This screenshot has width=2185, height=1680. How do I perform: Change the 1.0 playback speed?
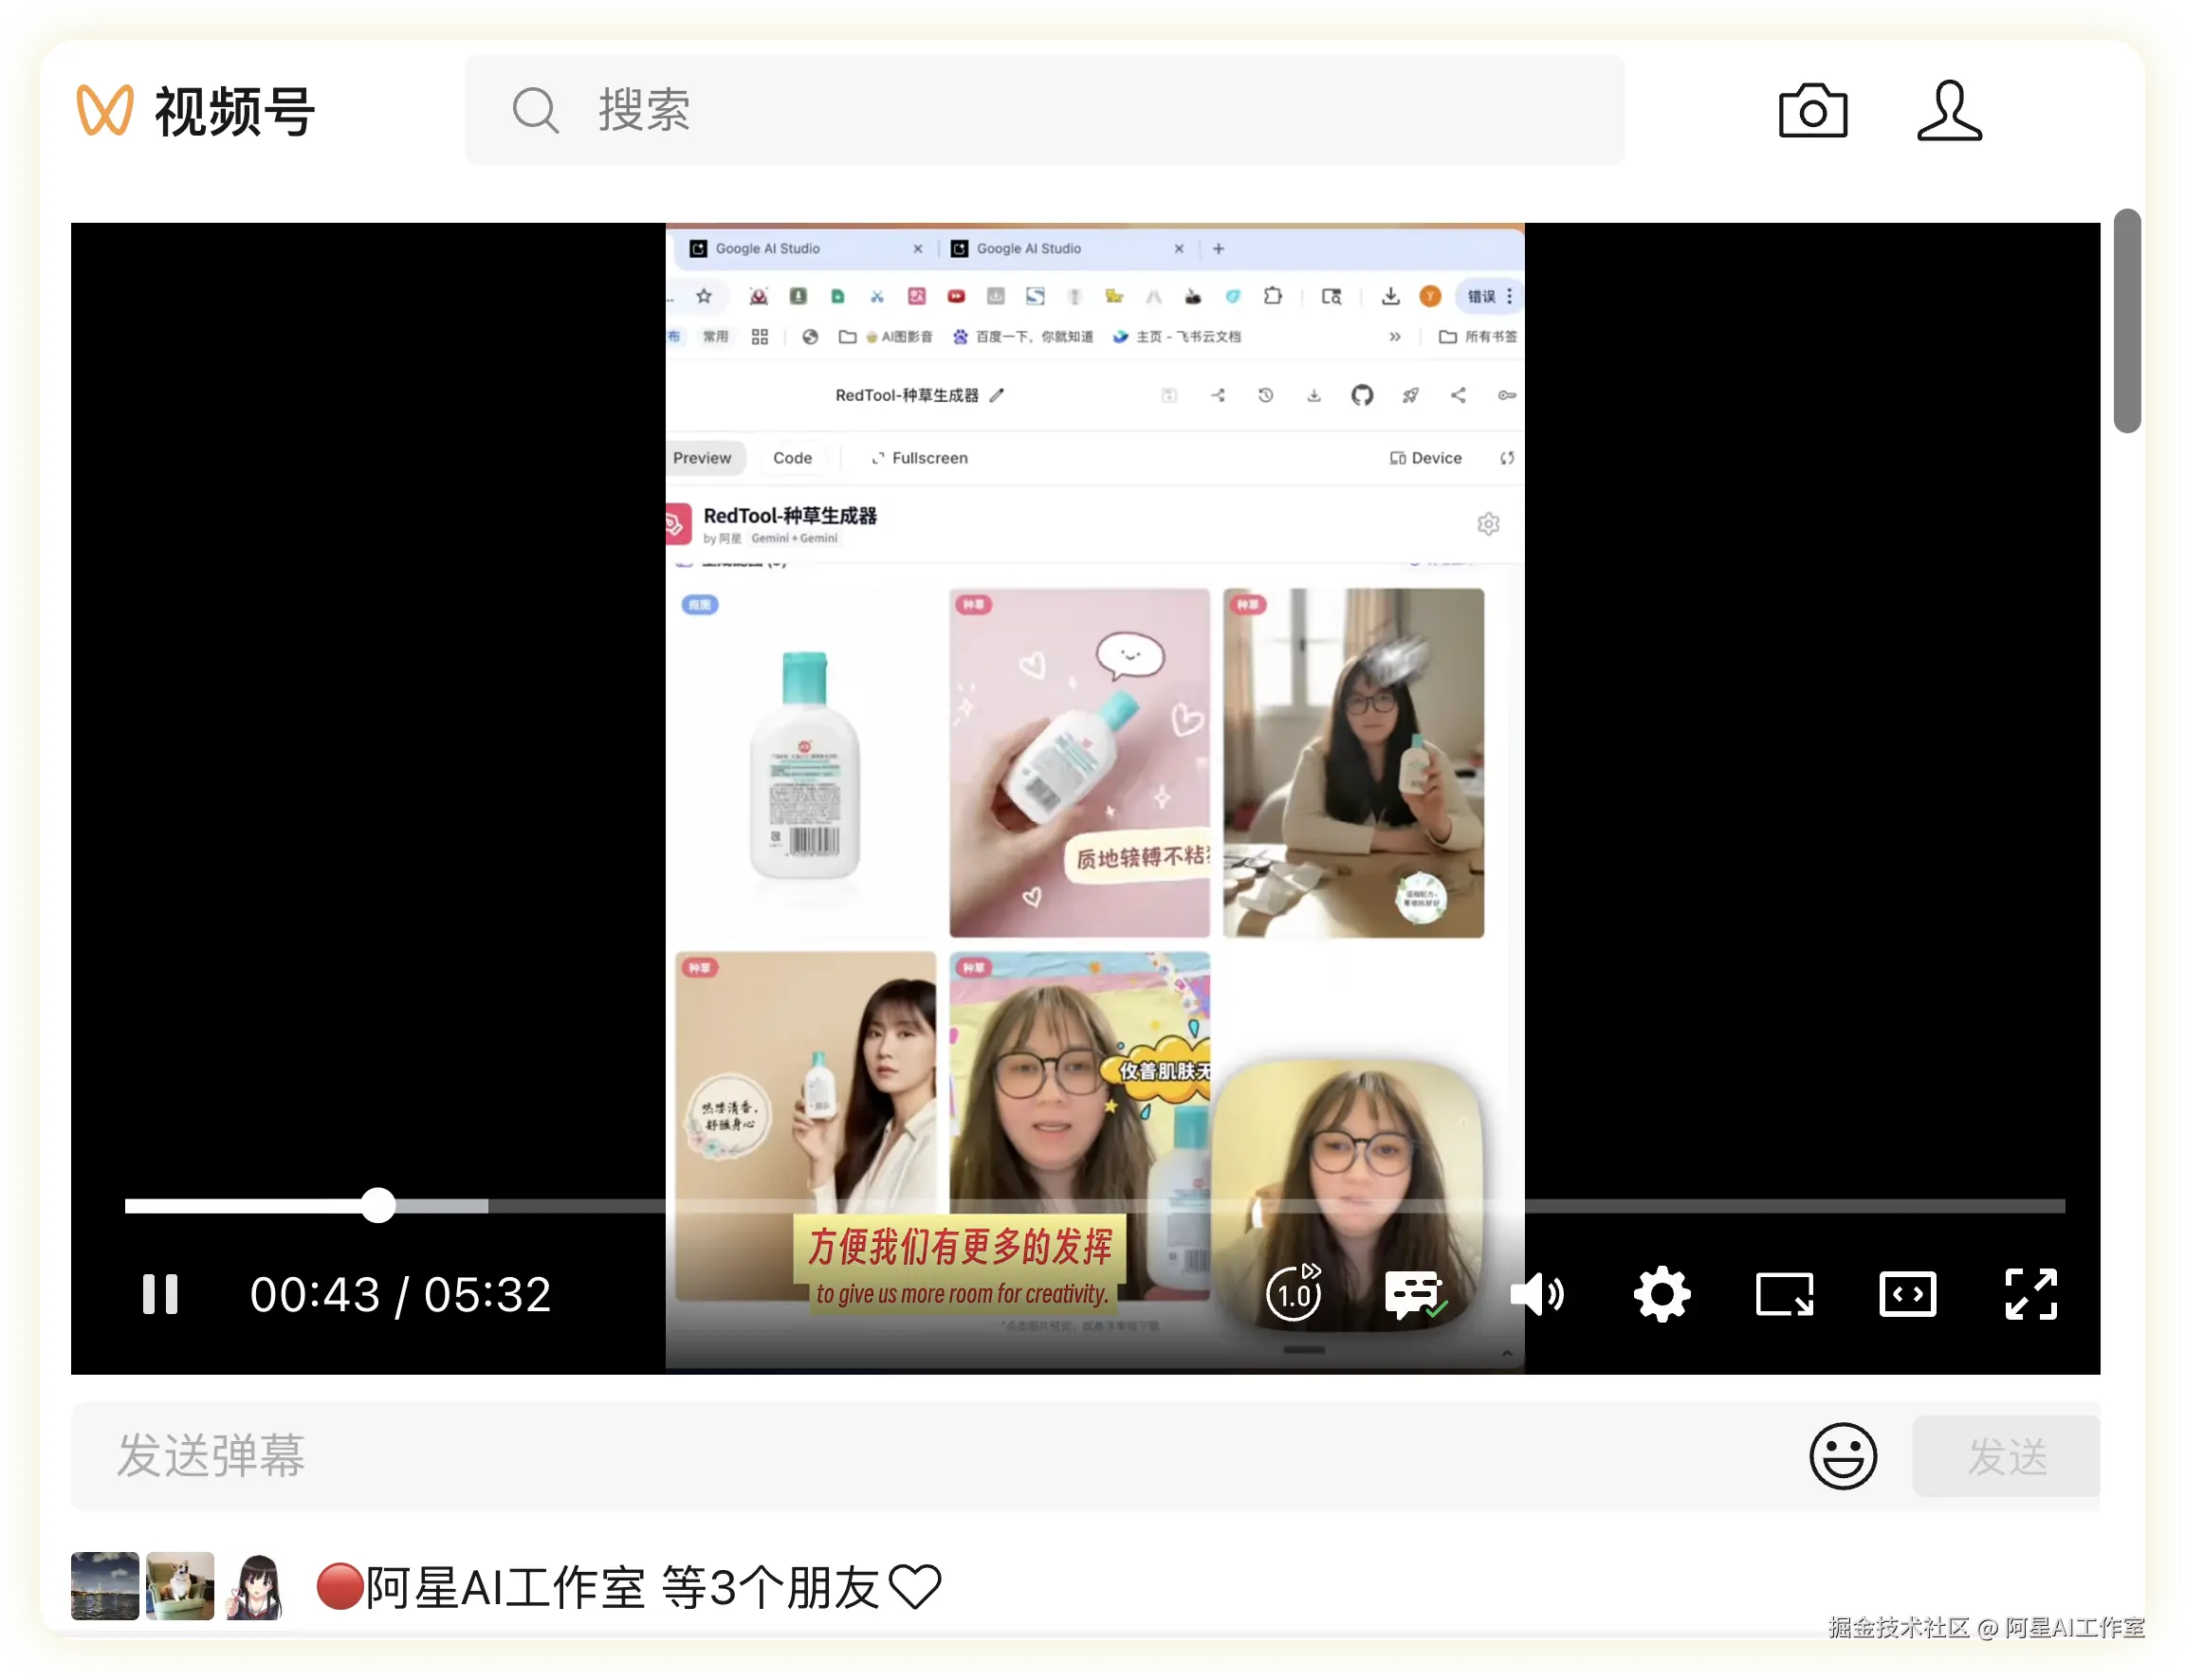(1294, 1294)
